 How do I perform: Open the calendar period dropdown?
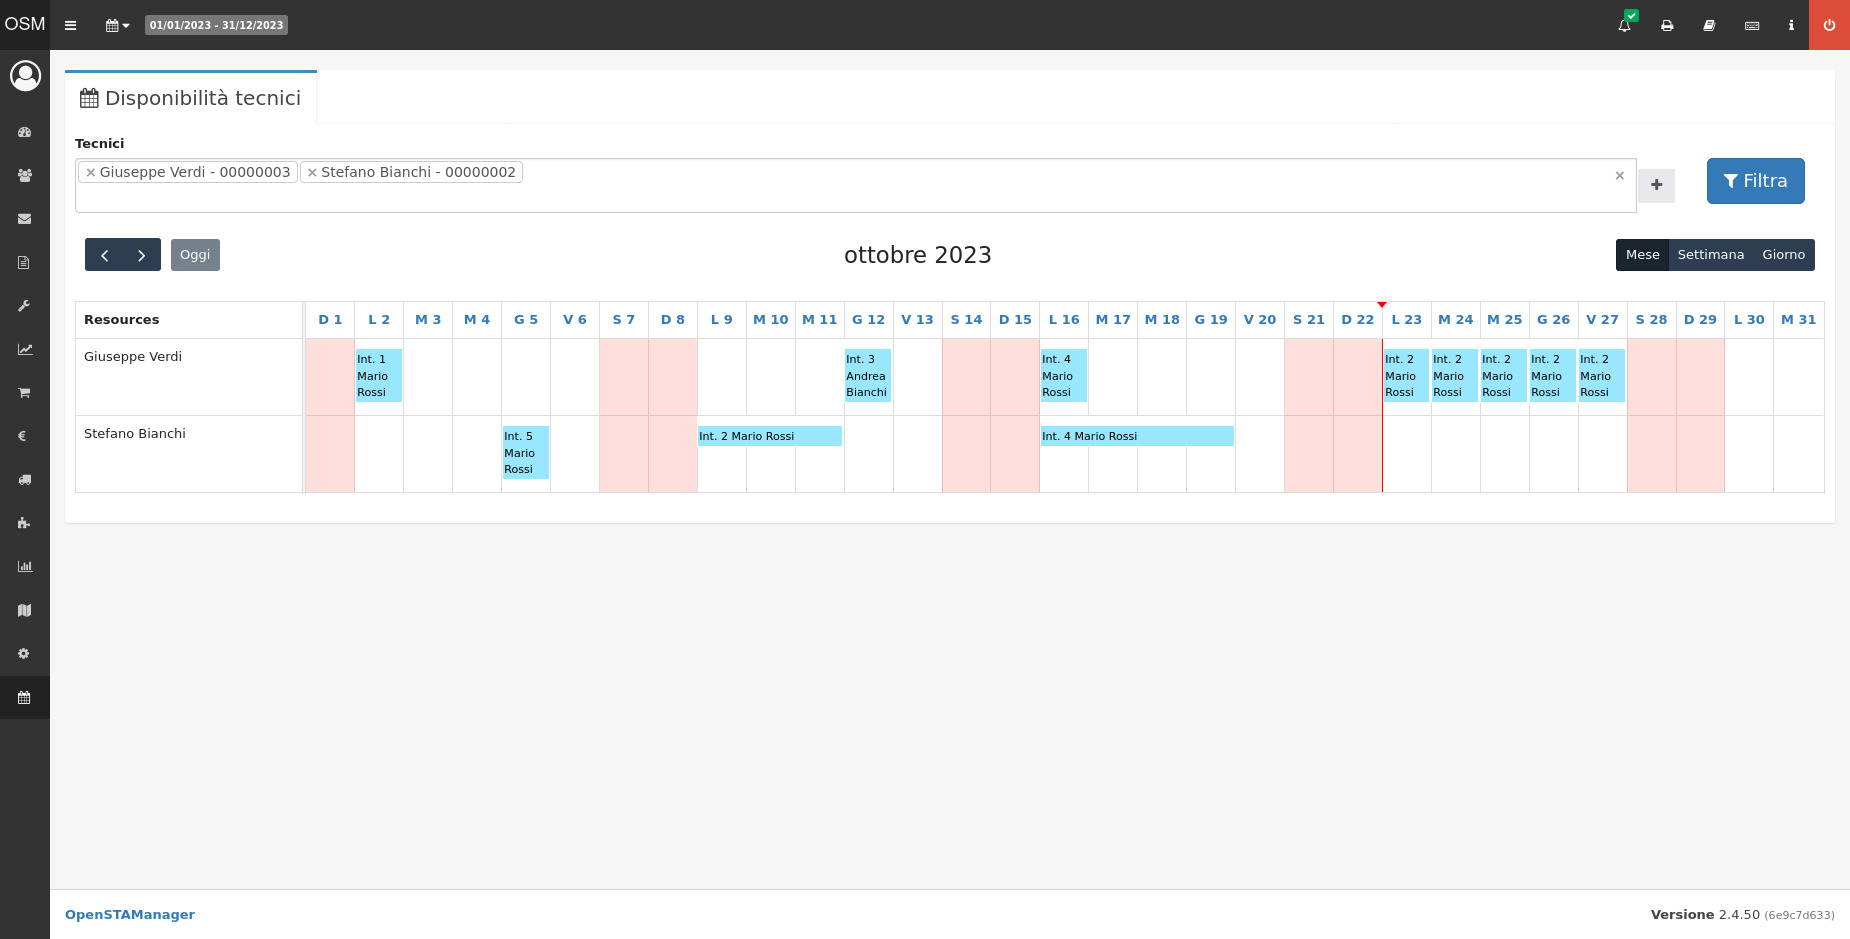pos(117,25)
